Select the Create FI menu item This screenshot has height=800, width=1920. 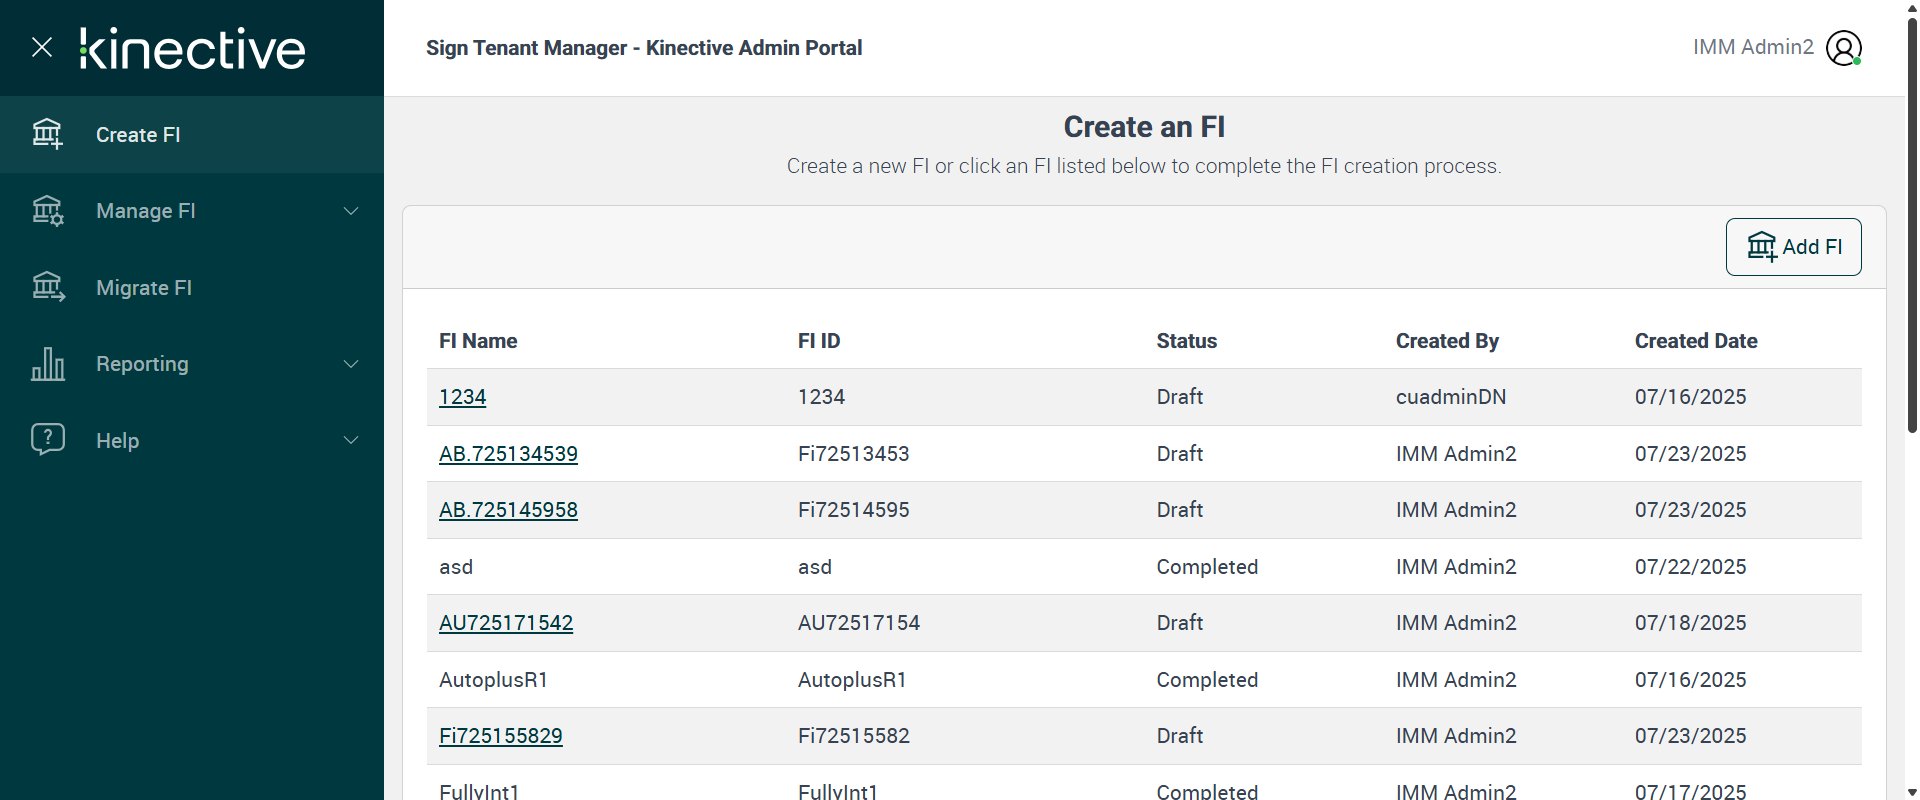click(138, 135)
